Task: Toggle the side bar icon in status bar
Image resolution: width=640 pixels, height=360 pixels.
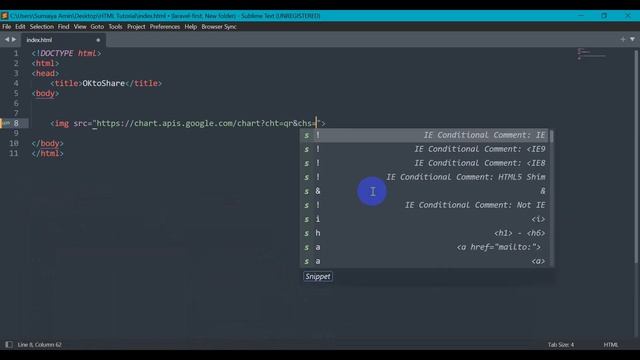Action: click(9, 344)
